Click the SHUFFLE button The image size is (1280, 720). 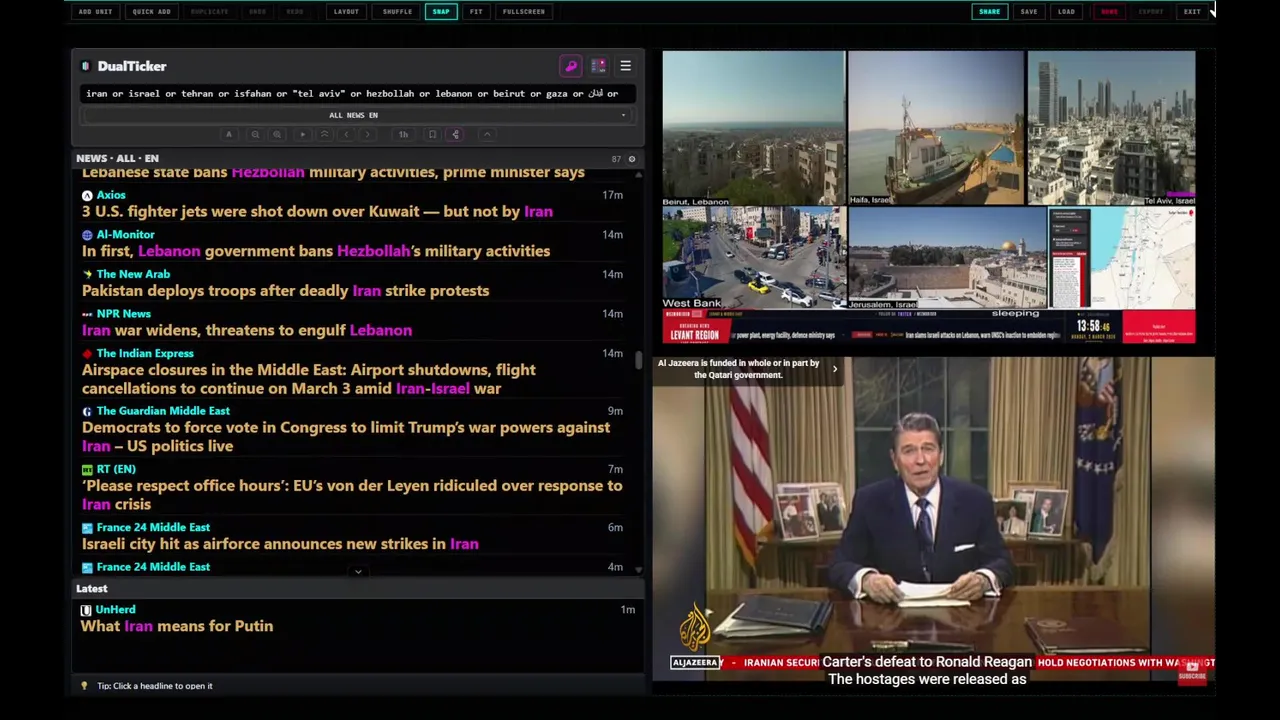tap(397, 11)
